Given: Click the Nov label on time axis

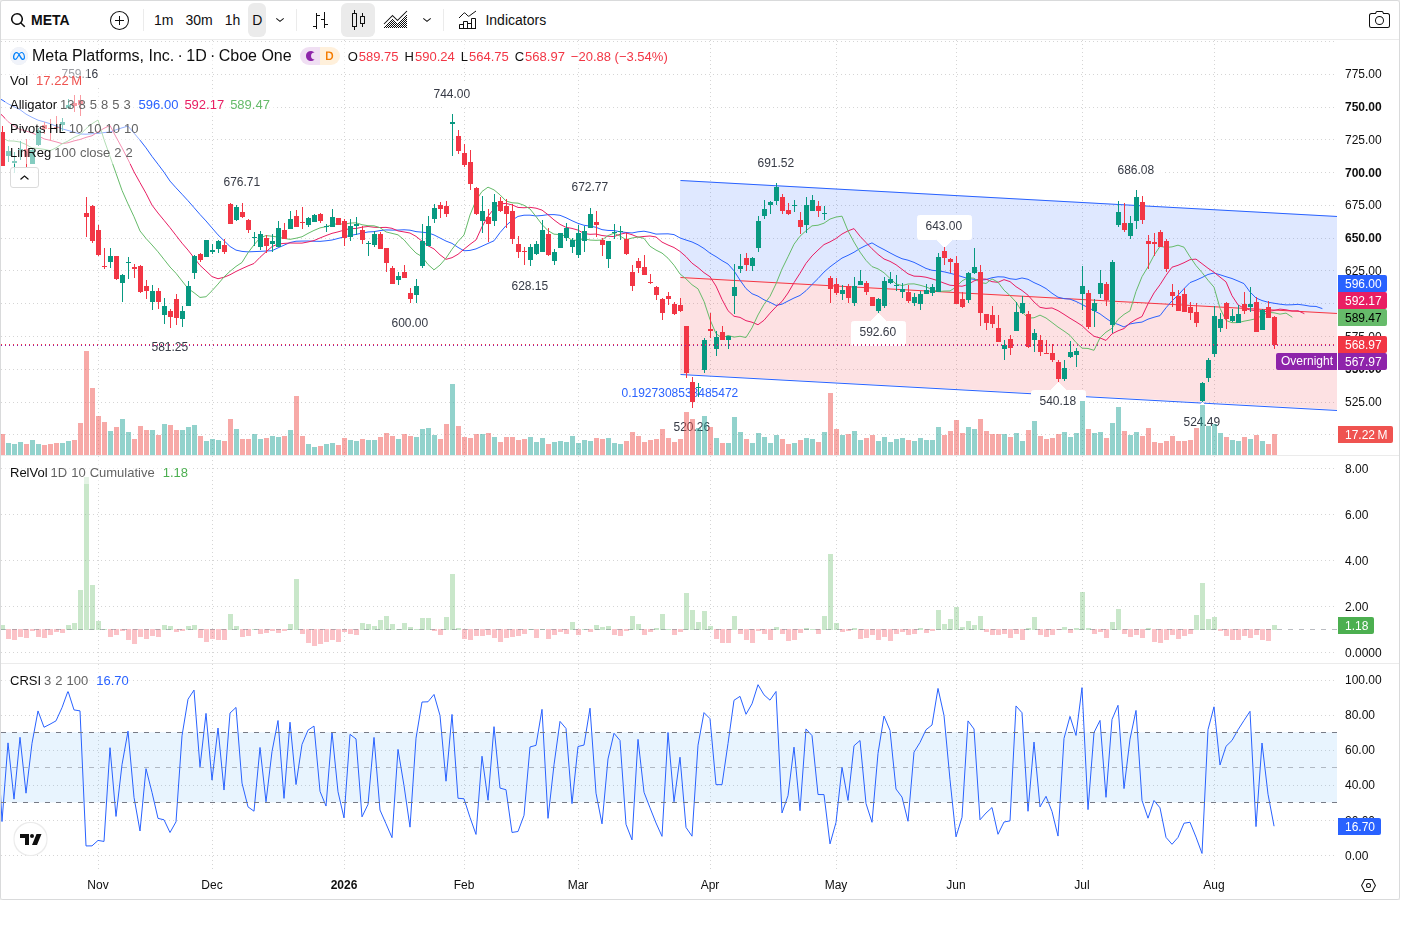Looking at the screenshot, I should click(x=98, y=885).
